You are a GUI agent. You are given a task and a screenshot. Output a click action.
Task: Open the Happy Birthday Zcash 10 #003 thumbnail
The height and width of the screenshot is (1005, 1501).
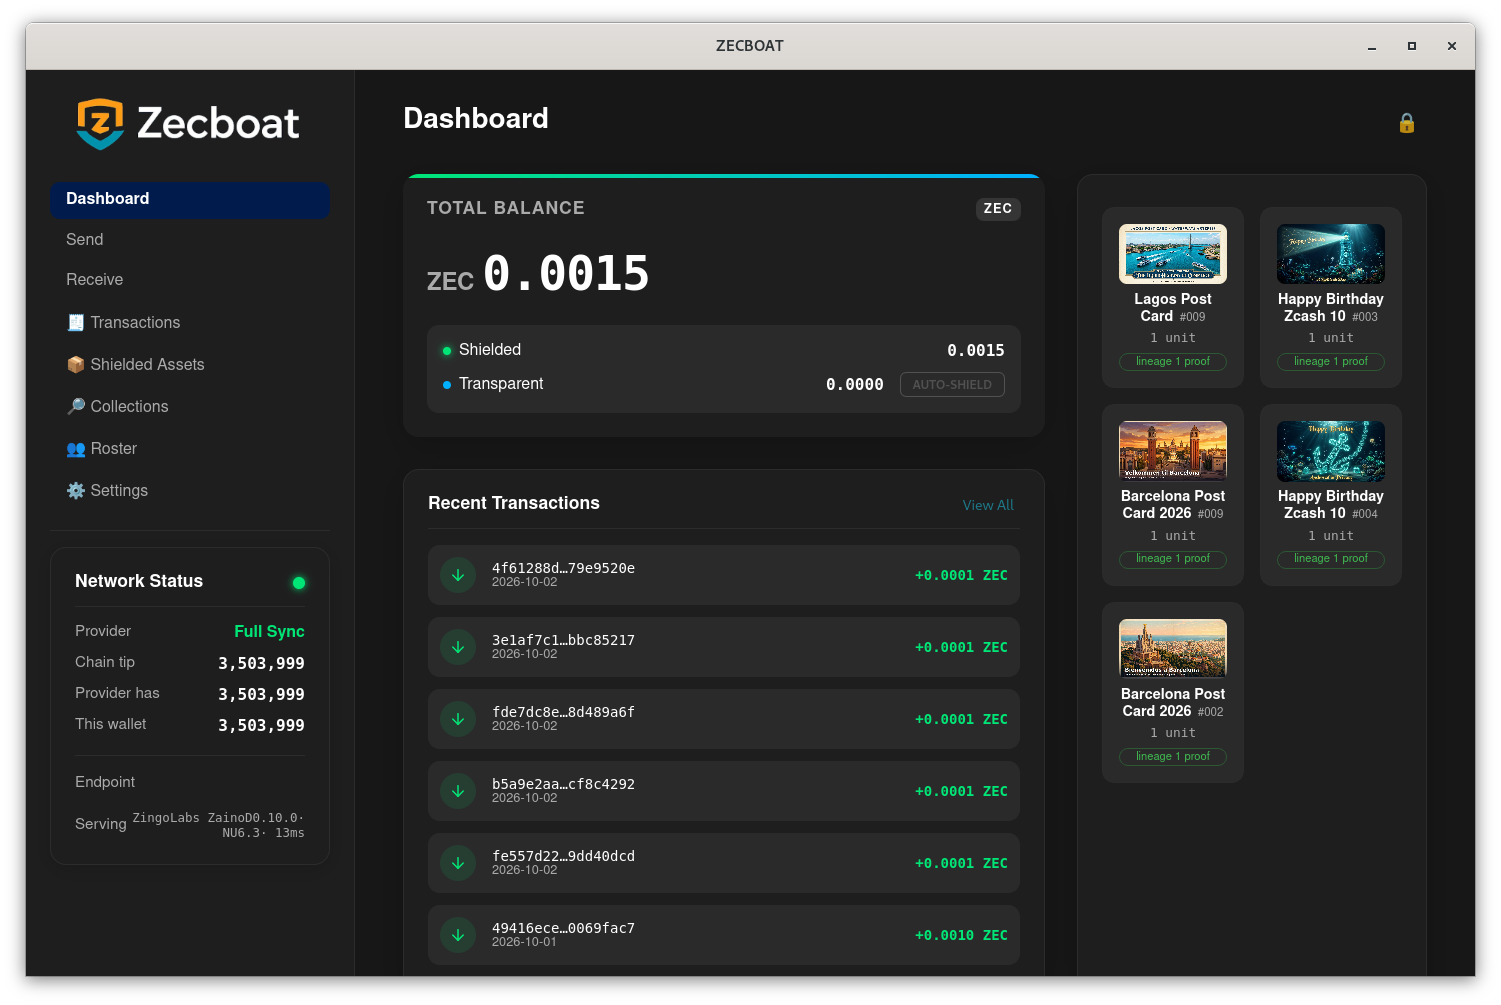(x=1331, y=254)
